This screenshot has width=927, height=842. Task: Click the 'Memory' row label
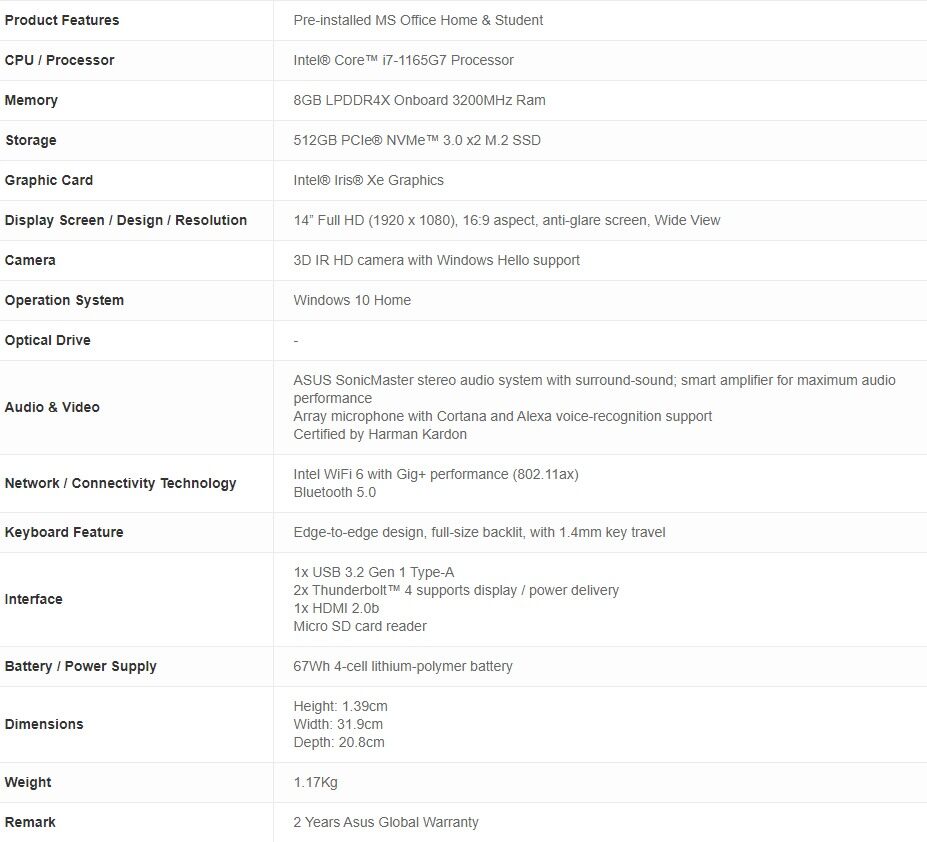point(31,100)
